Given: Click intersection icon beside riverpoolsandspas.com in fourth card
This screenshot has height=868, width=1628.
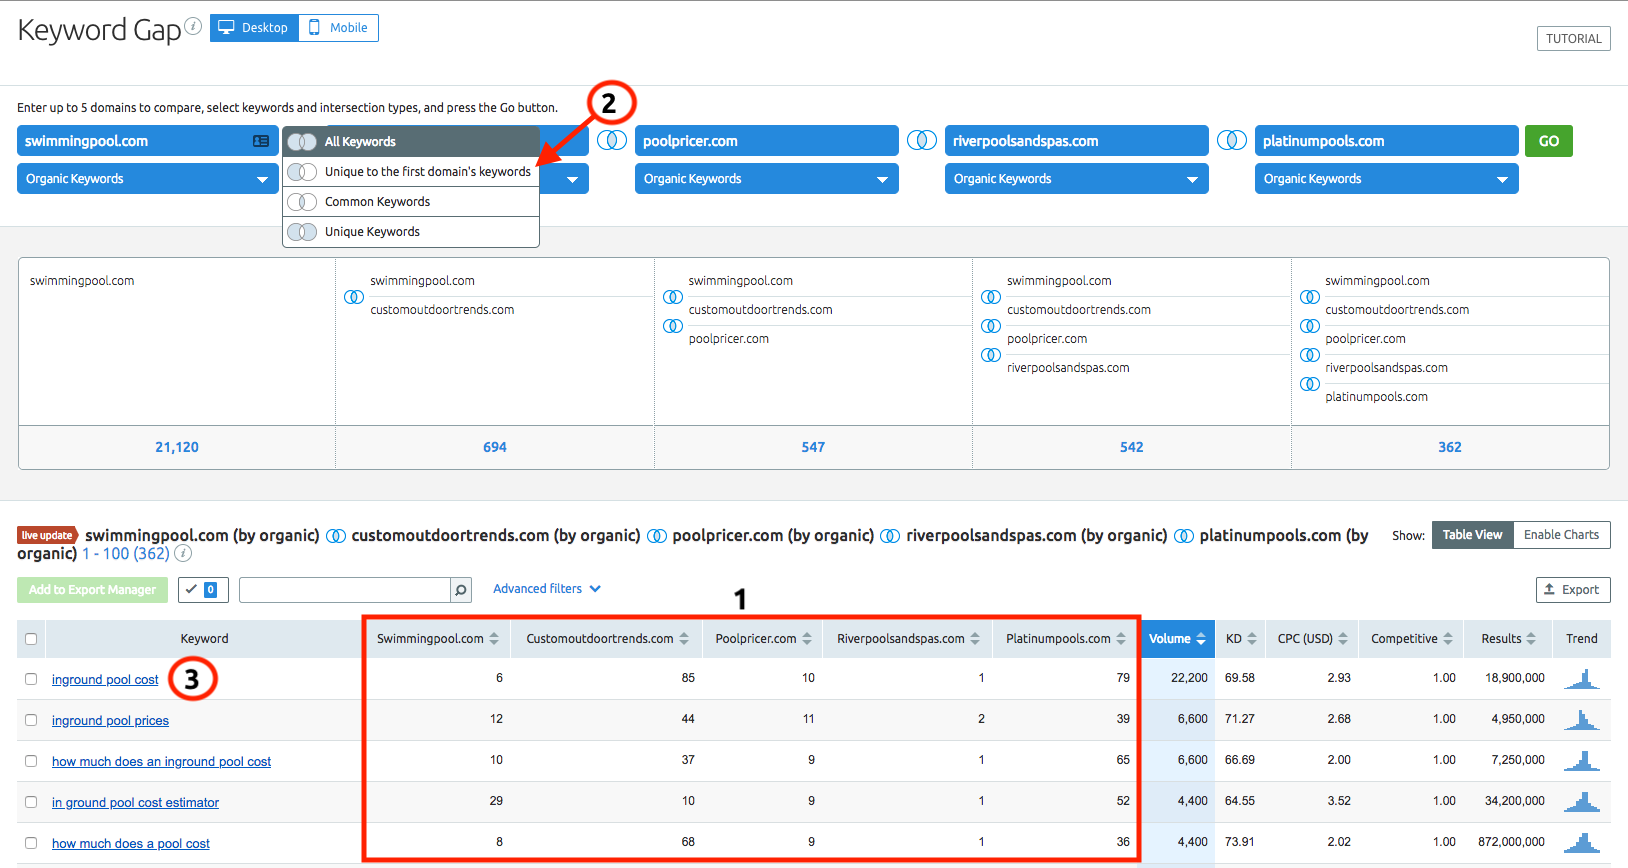Looking at the screenshot, I should coord(991,355).
